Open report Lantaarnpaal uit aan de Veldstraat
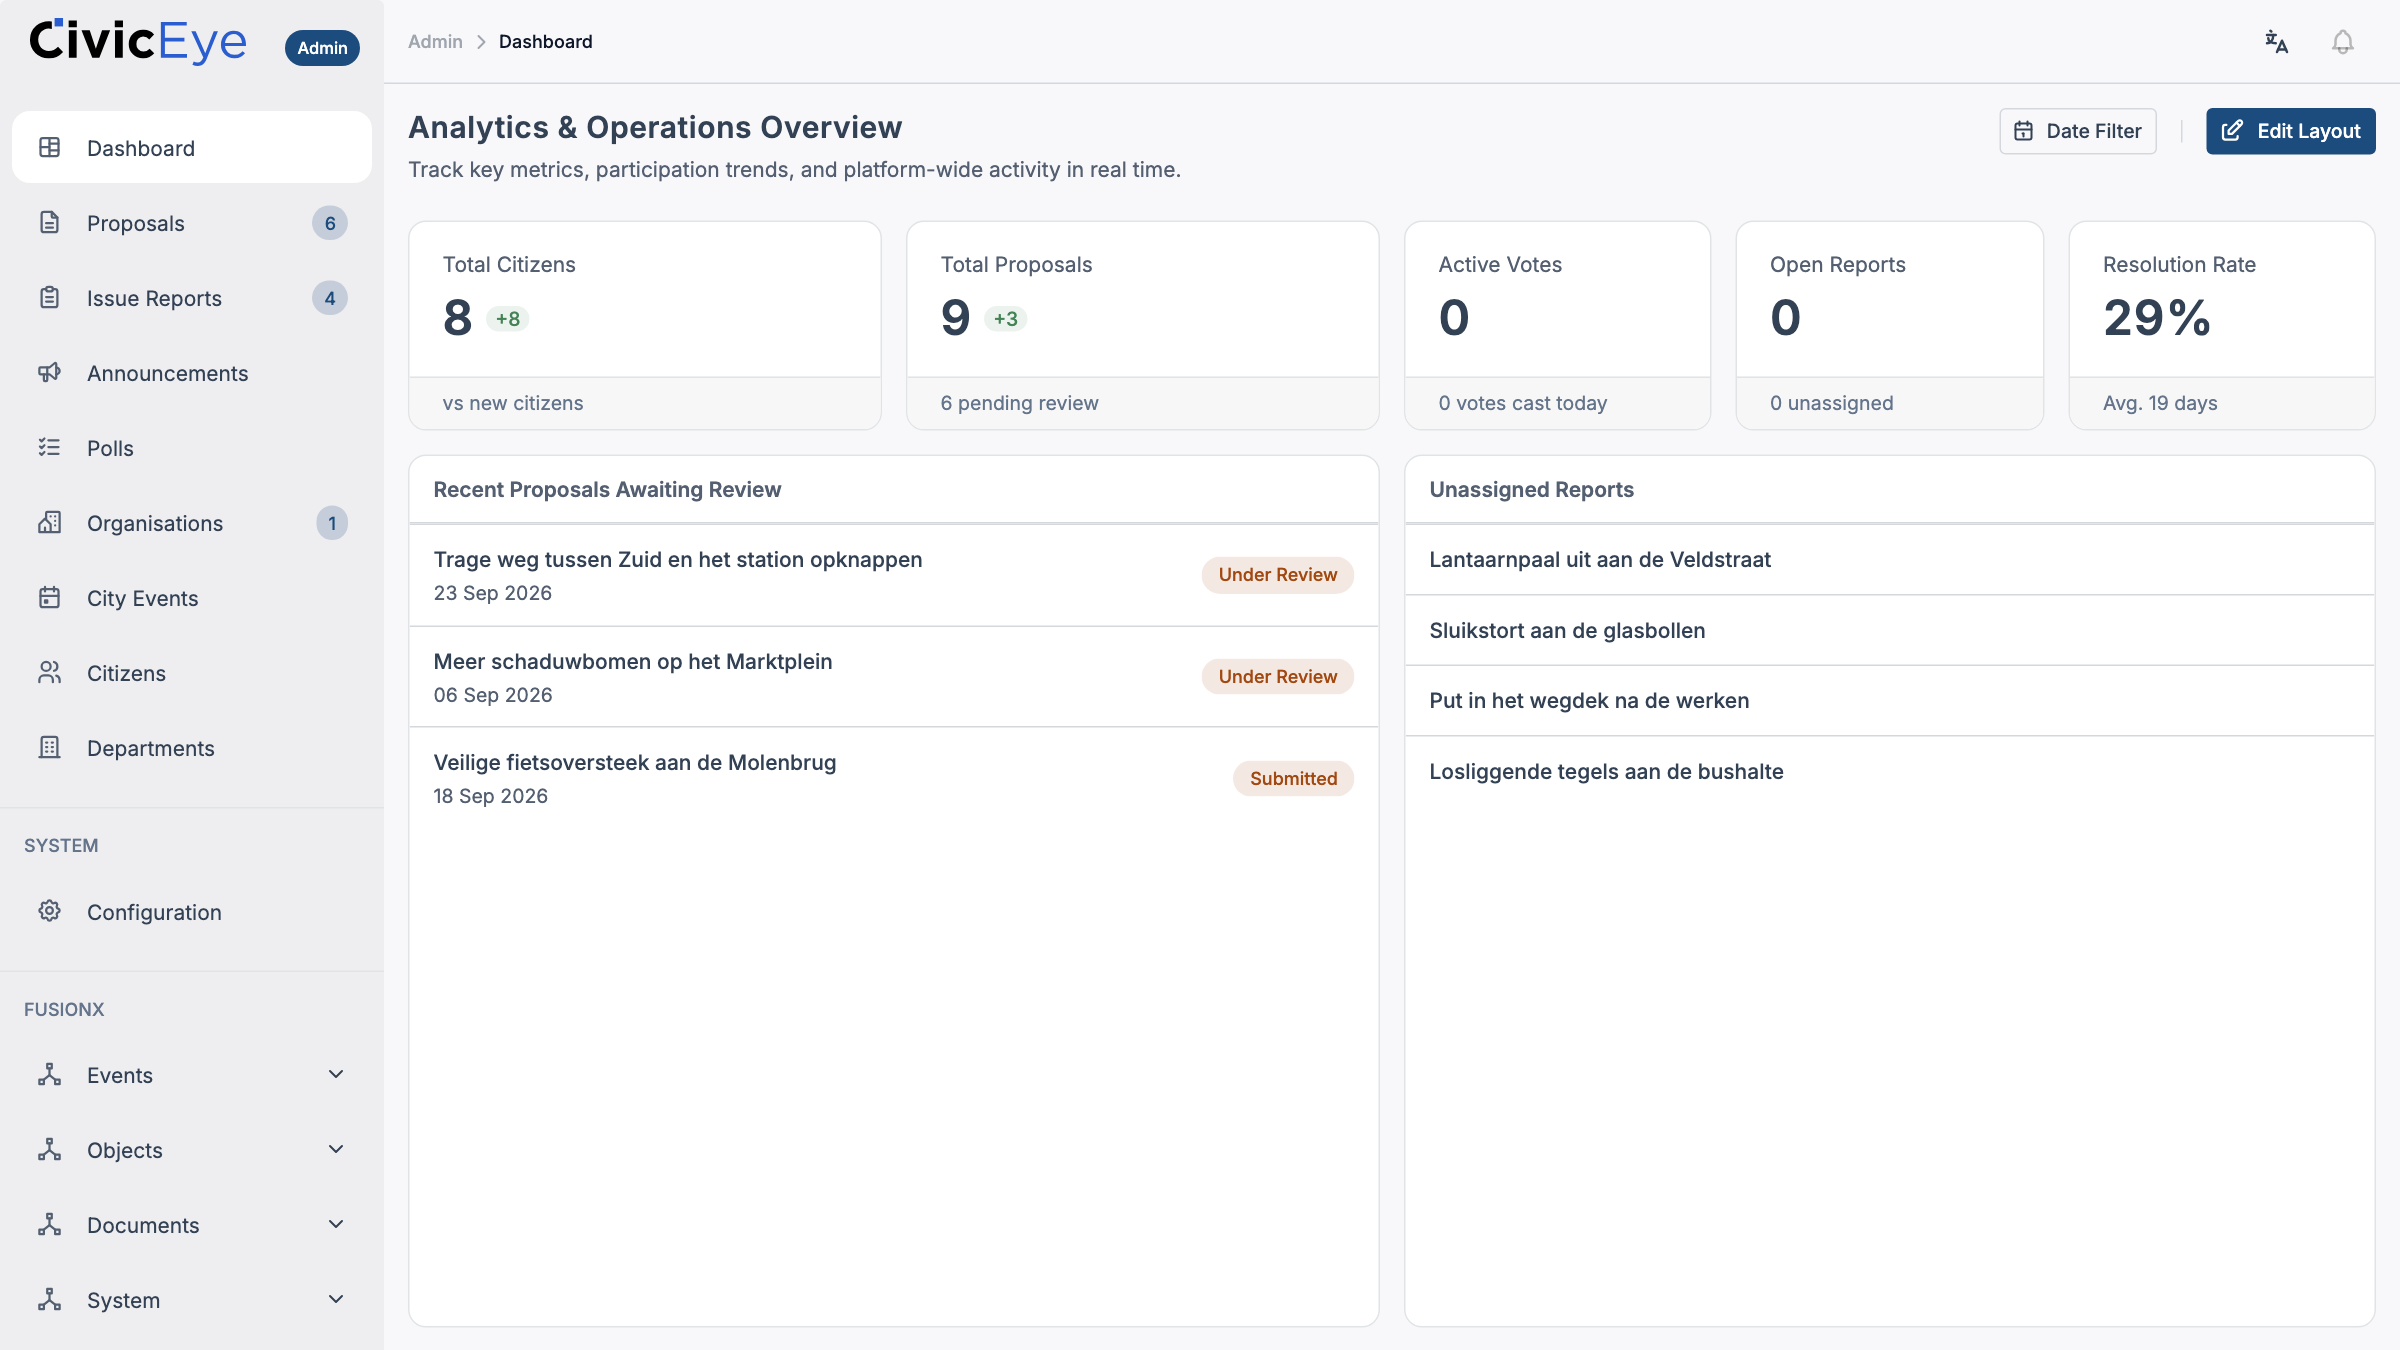Viewport: 2400px width, 1350px height. [1889, 560]
